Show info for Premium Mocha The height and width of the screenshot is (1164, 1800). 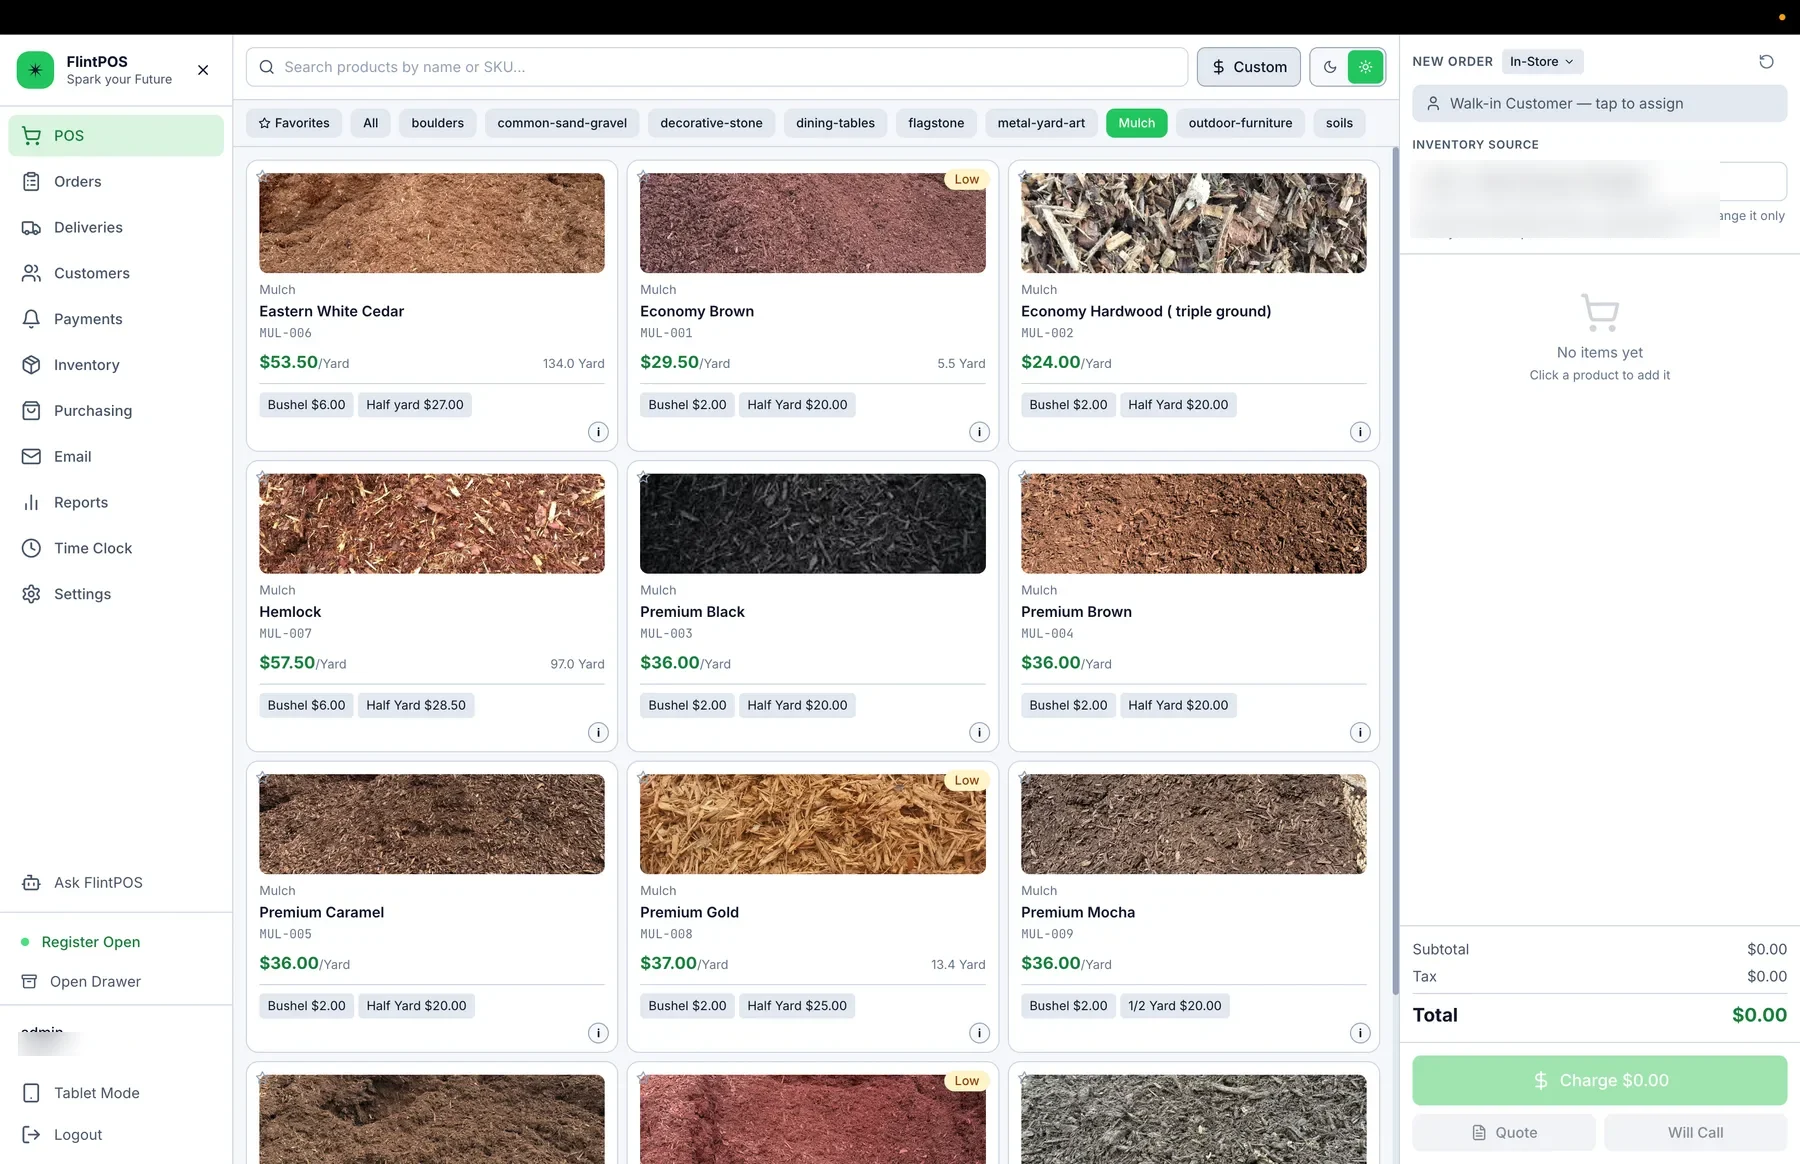(1360, 1033)
